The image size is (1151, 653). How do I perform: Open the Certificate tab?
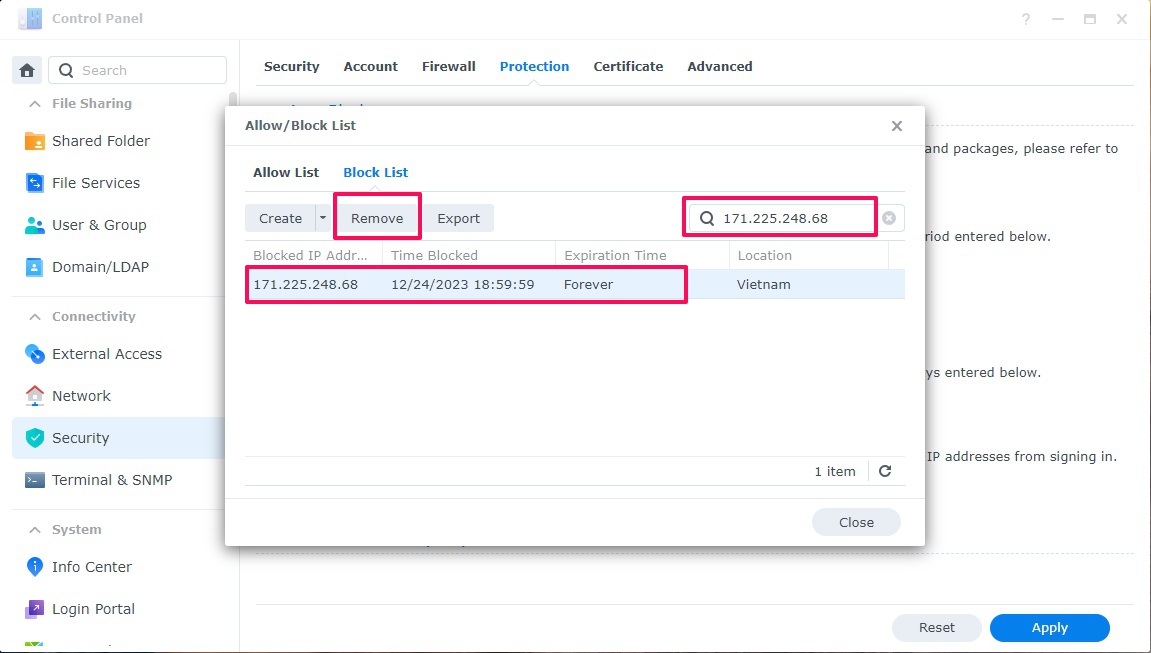pyautogui.click(x=628, y=66)
